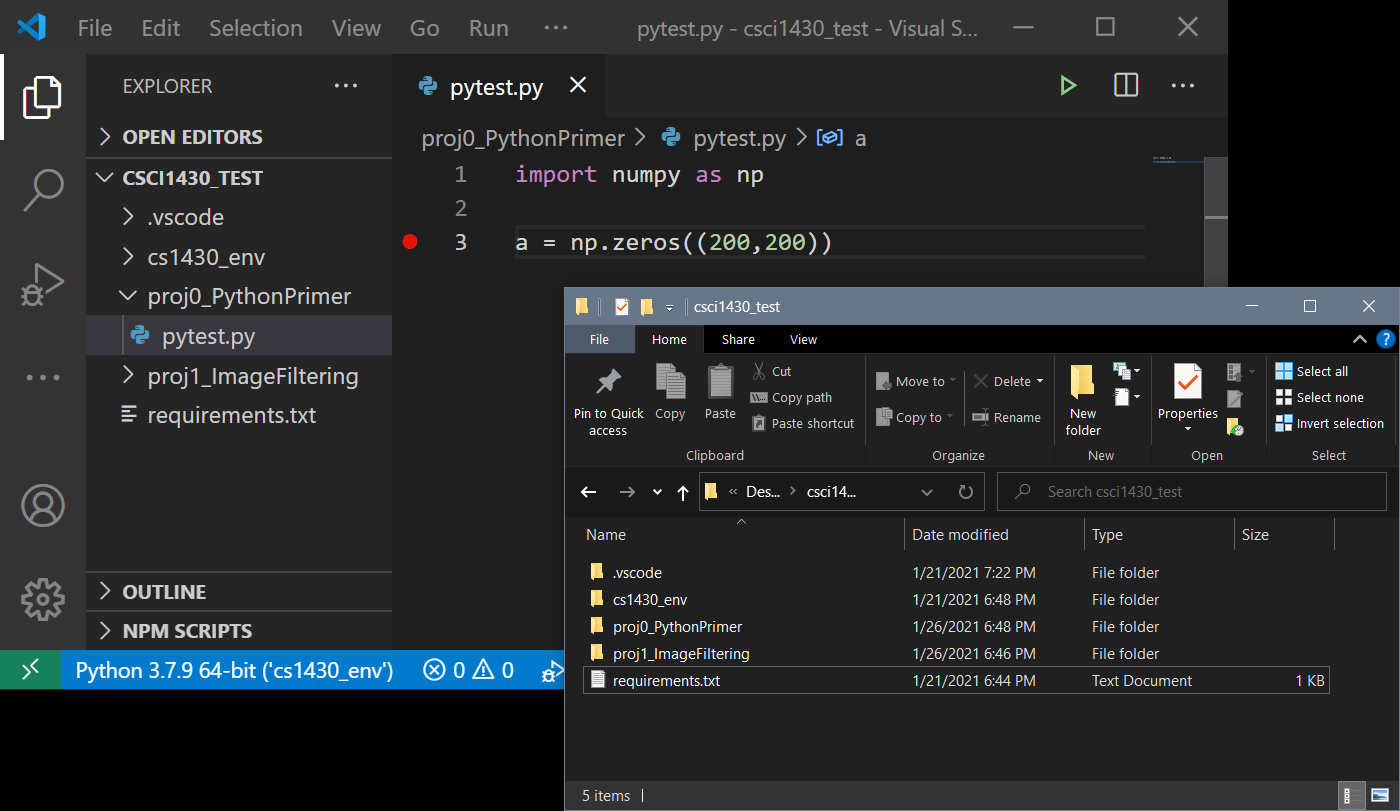
Task: Run pytest.py using the play button
Action: point(1068,85)
